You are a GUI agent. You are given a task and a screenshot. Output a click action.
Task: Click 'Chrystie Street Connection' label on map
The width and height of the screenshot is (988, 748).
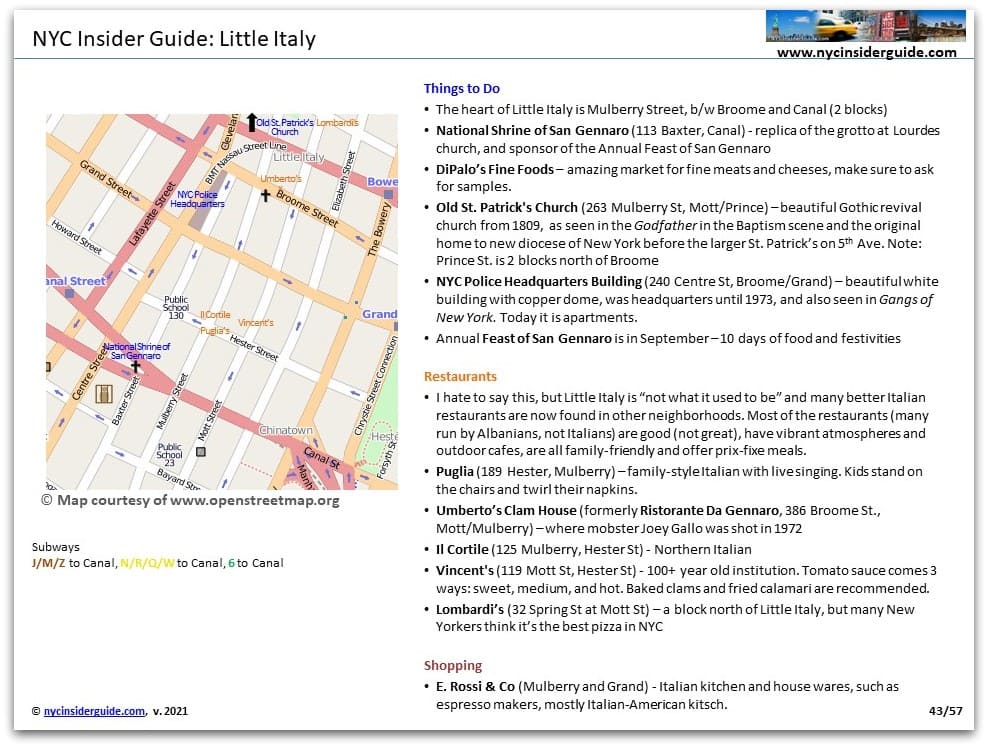click(x=376, y=386)
